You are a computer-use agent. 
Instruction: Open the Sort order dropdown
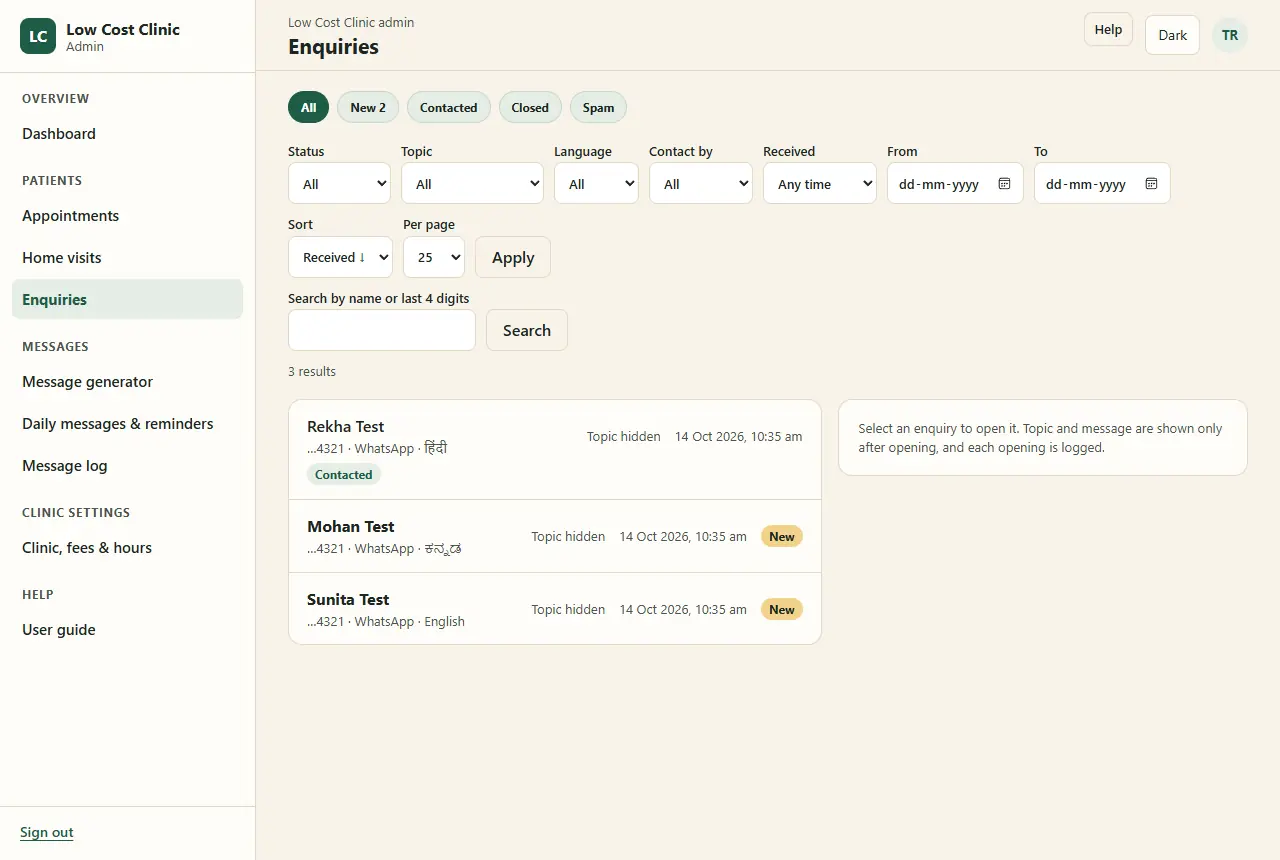pyautogui.click(x=340, y=257)
